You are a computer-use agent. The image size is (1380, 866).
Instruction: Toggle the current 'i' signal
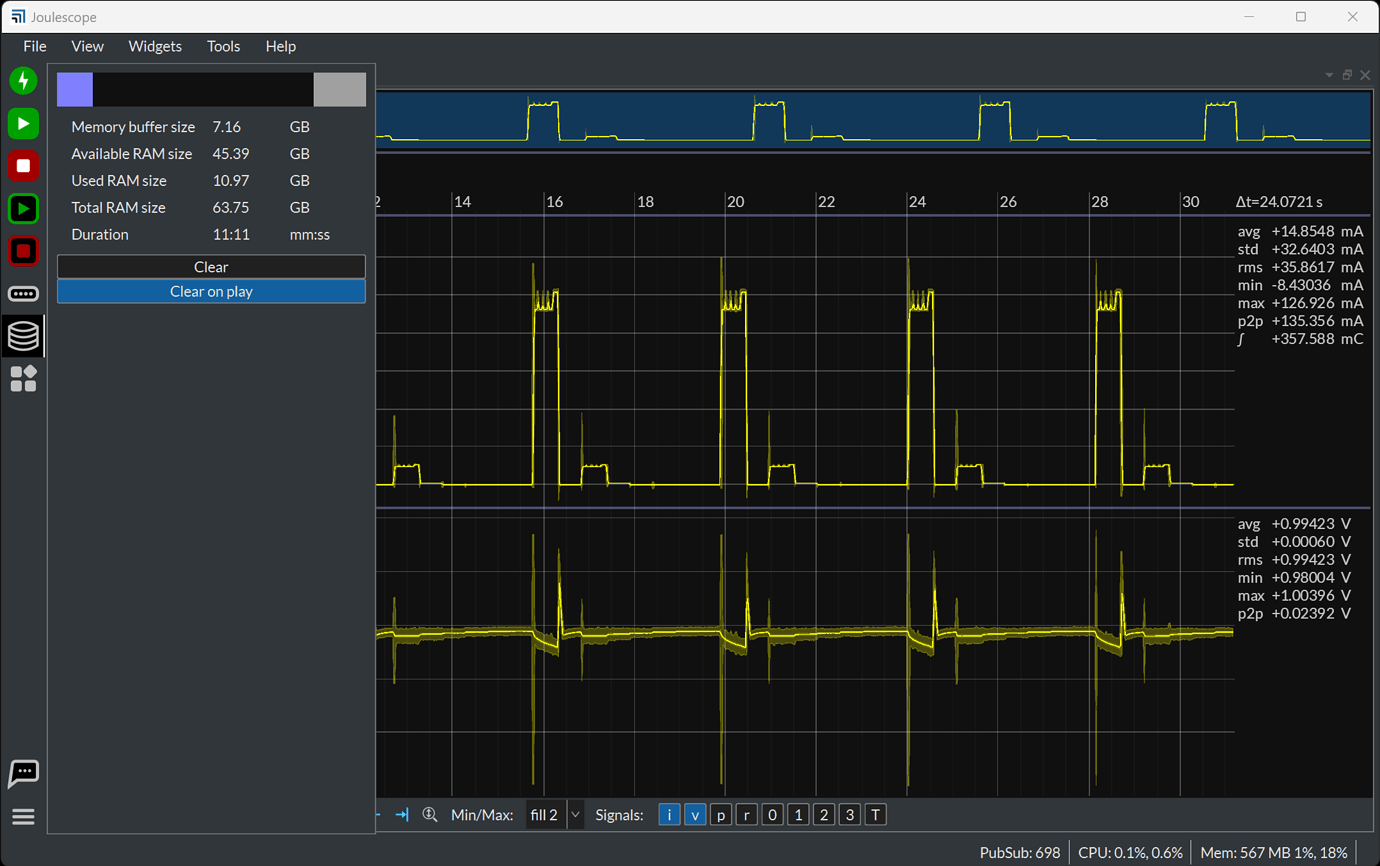[669, 815]
